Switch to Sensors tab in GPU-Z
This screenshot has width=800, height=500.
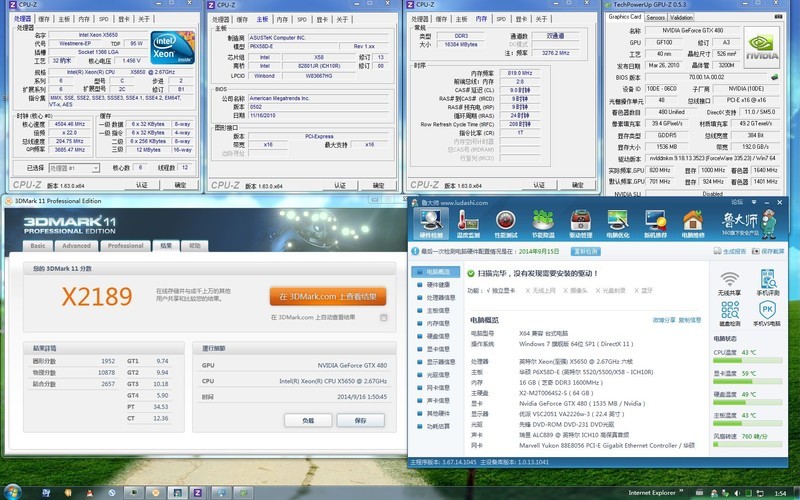(x=655, y=17)
